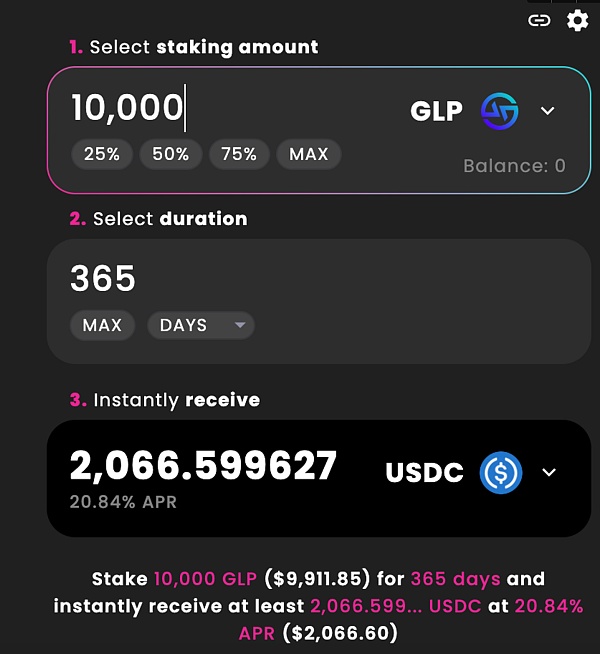Image resolution: width=600 pixels, height=654 pixels.
Task: Click the staking amount field showing 10,000
Action: 127,108
